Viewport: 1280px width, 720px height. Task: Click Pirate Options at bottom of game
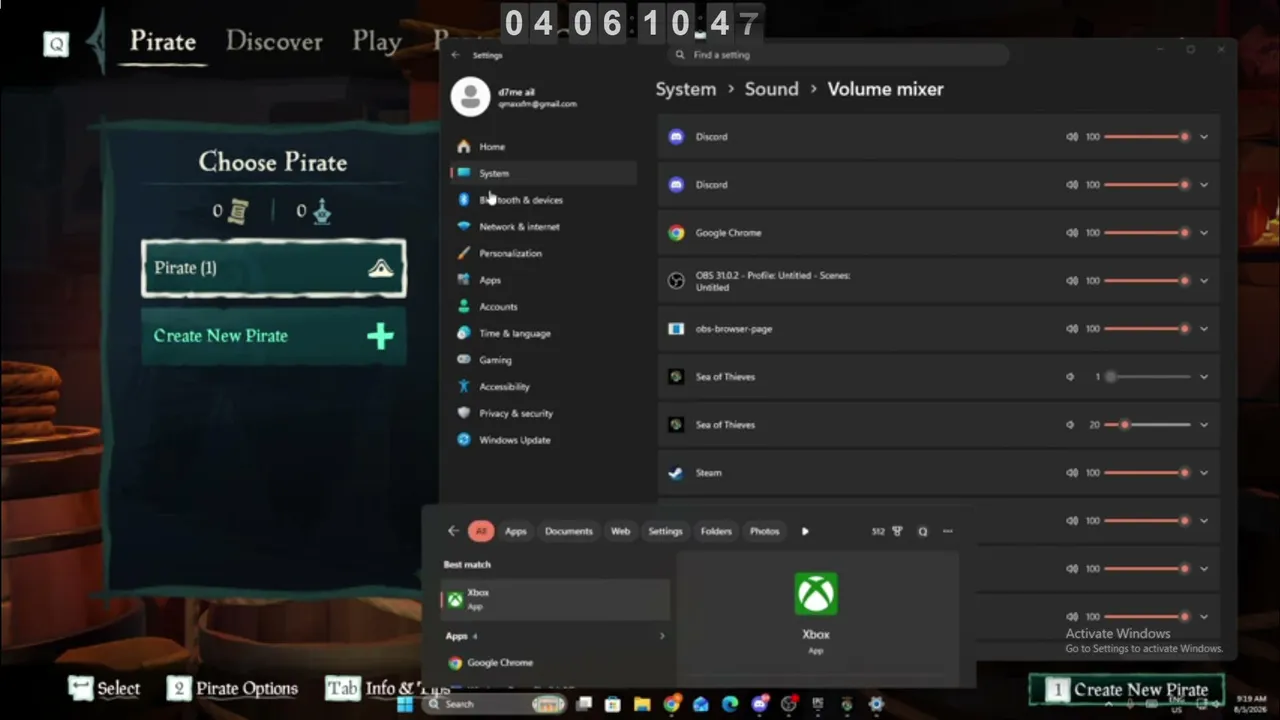pos(233,688)
